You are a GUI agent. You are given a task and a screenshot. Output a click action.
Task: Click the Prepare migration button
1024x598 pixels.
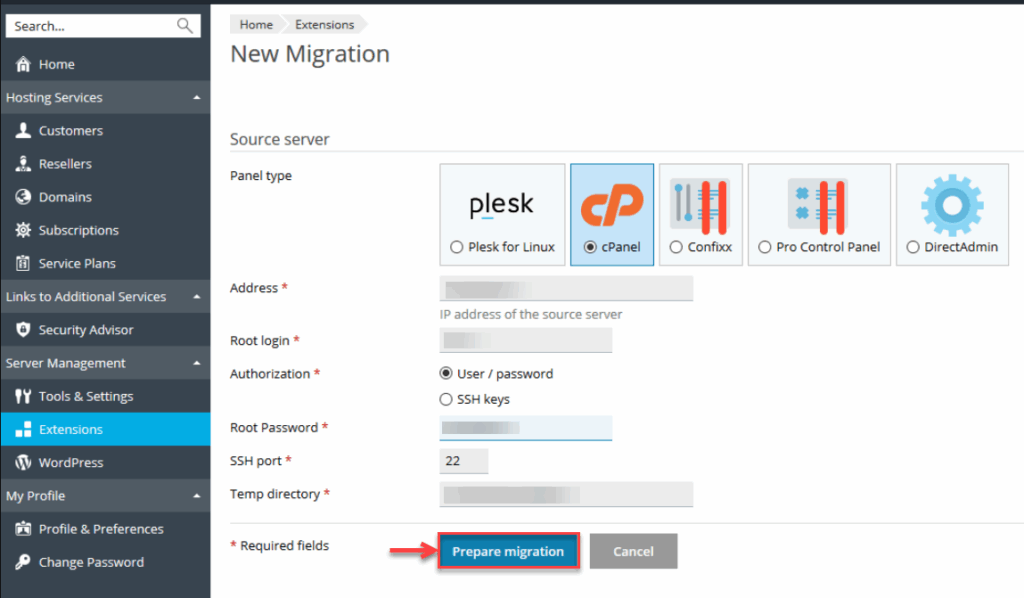(508, 550)
